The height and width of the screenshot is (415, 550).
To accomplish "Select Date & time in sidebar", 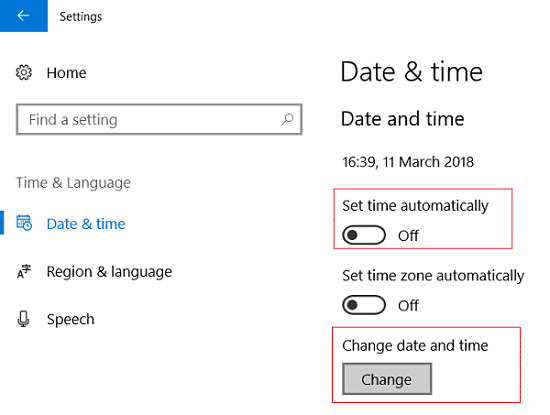I will 86,224.
